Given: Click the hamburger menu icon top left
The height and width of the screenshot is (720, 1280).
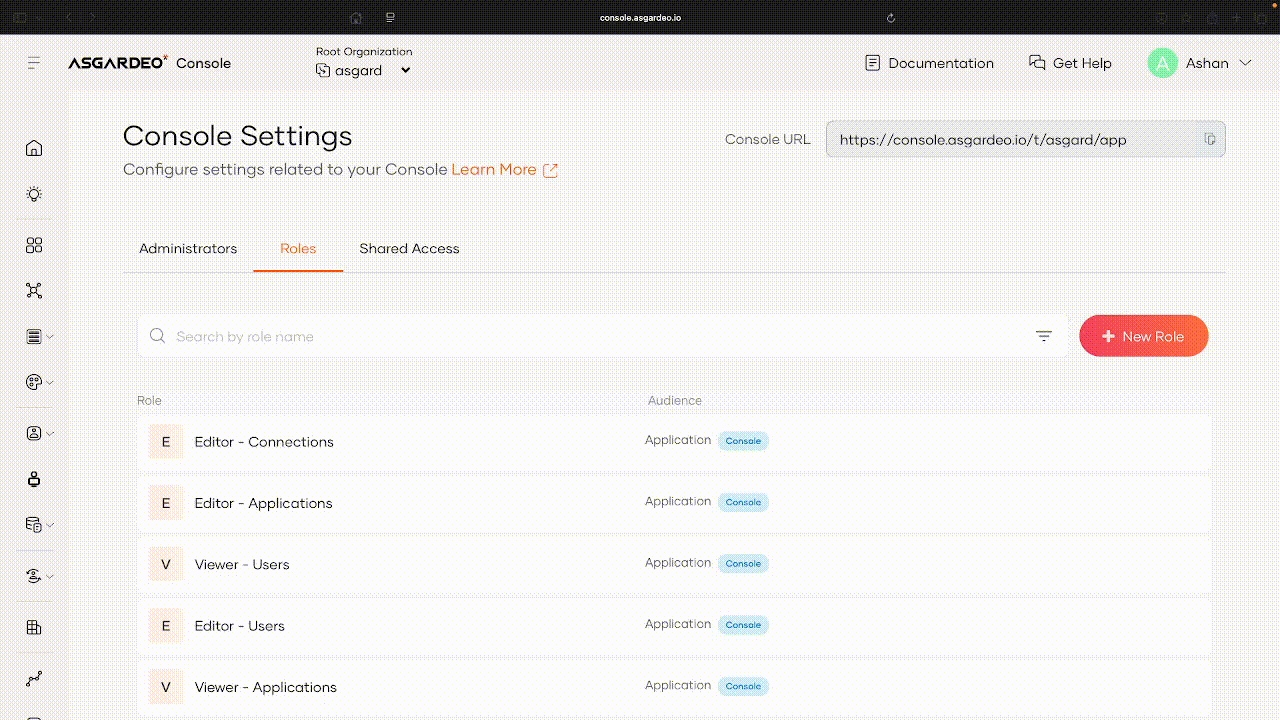Looking at the screenshot, I should coord(33,62).
